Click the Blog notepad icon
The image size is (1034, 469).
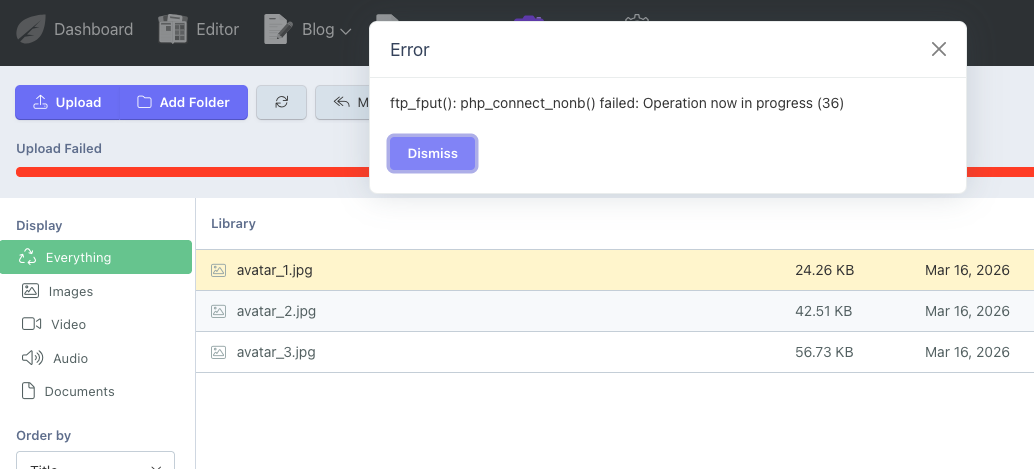277,29
